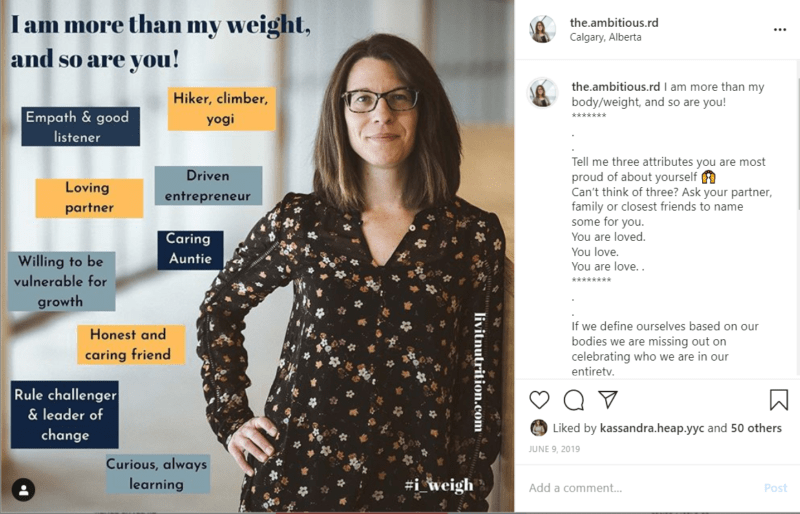This screenshot has height=514, width=800.
Task: Open the Calgary, Alberta location link
Action: [x=606, y=37]
